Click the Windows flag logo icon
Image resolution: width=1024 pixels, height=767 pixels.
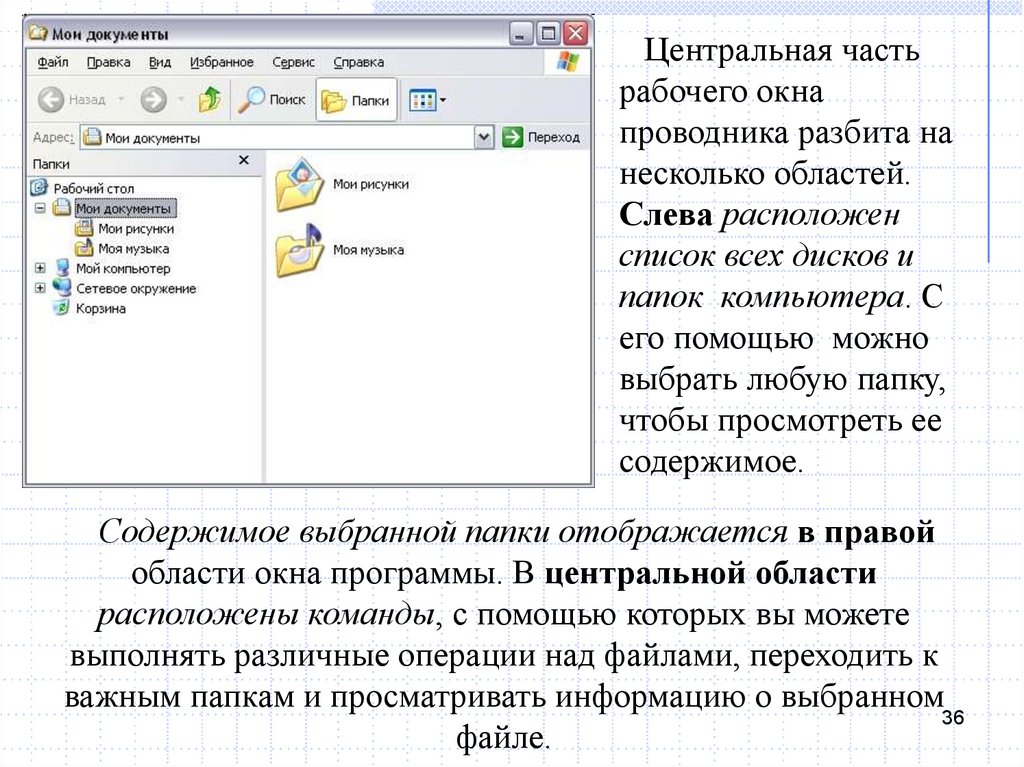click(568, 62)
